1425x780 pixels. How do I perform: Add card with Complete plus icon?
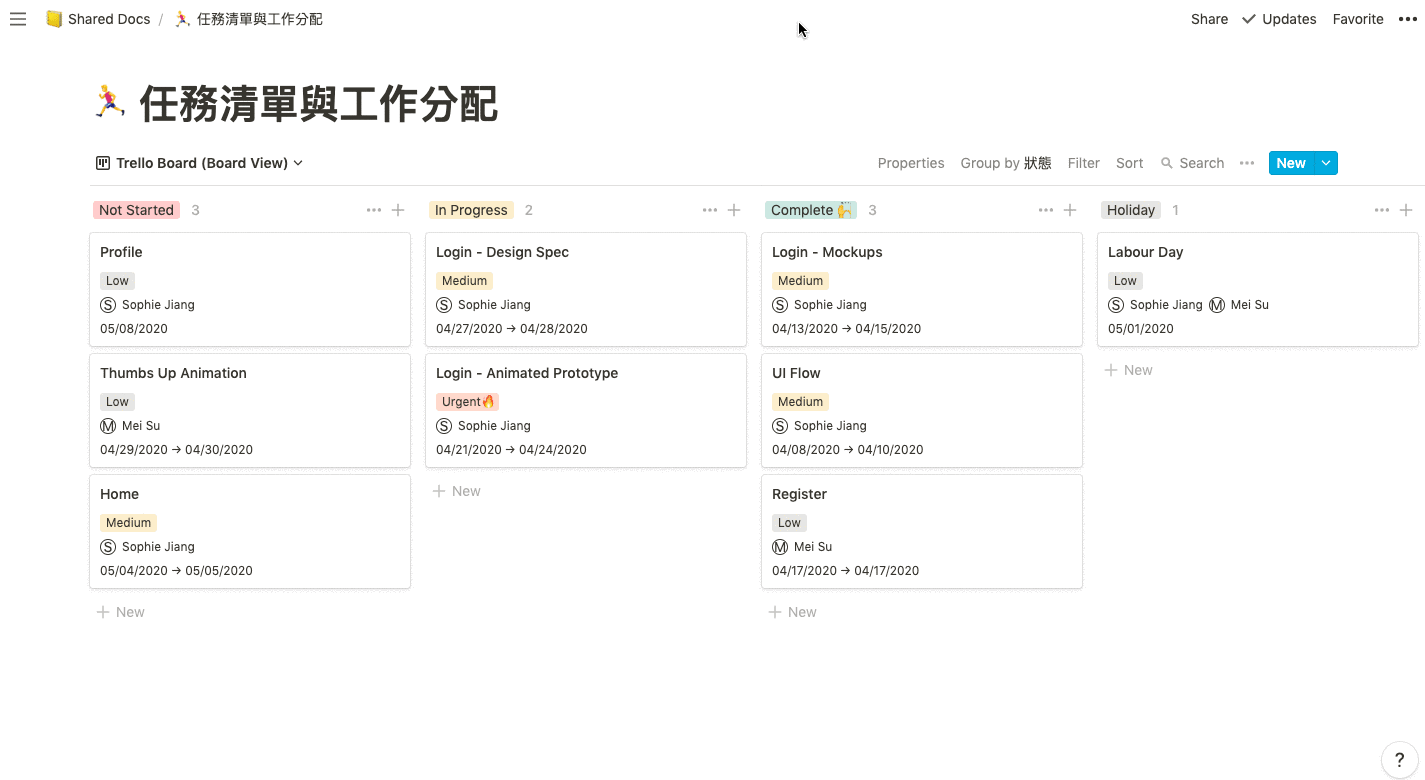(x=1070, y=210)
